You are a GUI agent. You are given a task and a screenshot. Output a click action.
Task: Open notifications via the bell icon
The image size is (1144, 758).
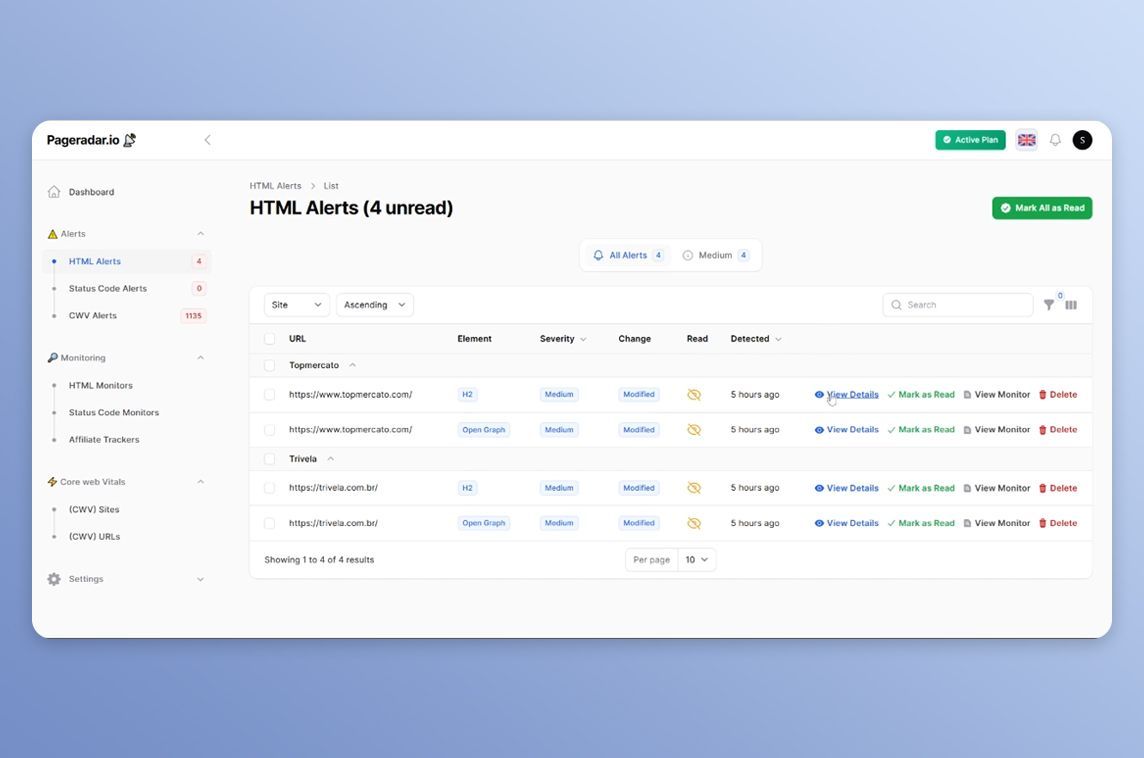coord(1054,139)
